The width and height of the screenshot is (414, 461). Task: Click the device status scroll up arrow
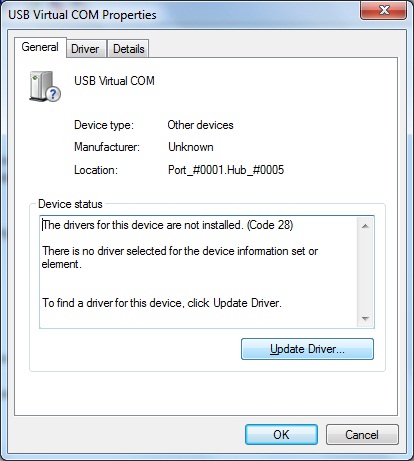click(x=365, y=226)
